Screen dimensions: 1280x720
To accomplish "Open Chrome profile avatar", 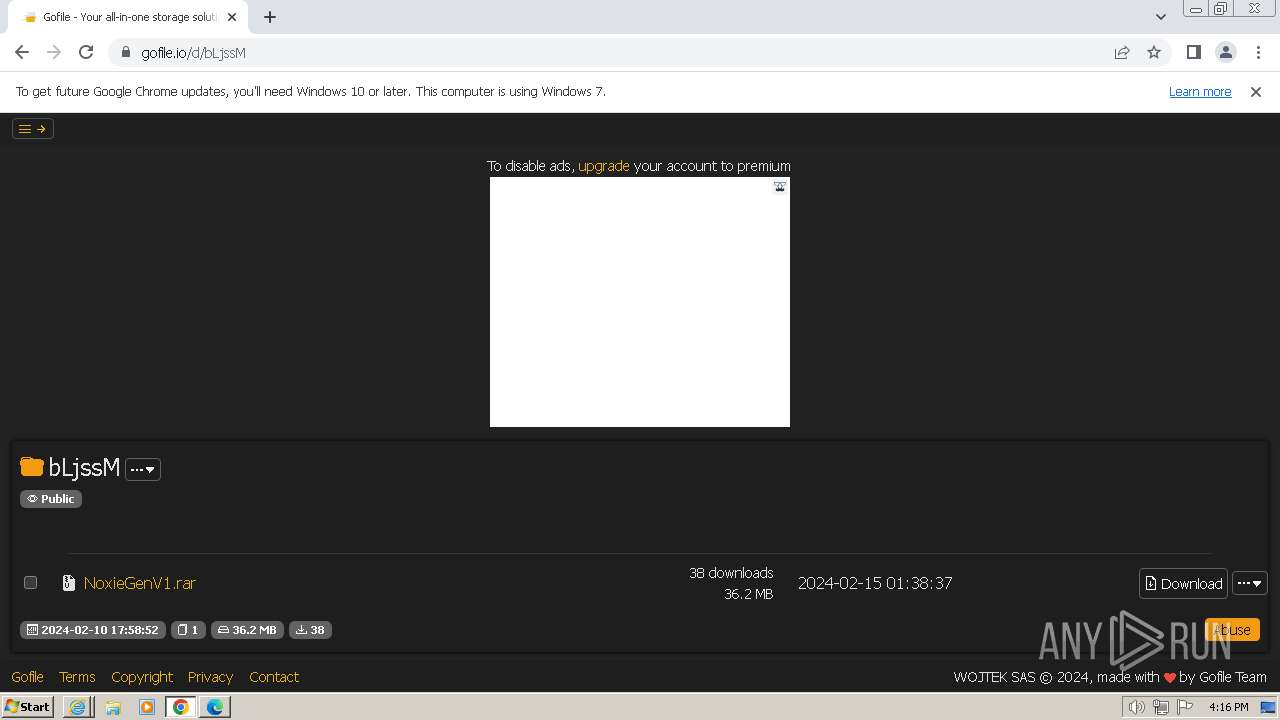I will click(1225, 52).
